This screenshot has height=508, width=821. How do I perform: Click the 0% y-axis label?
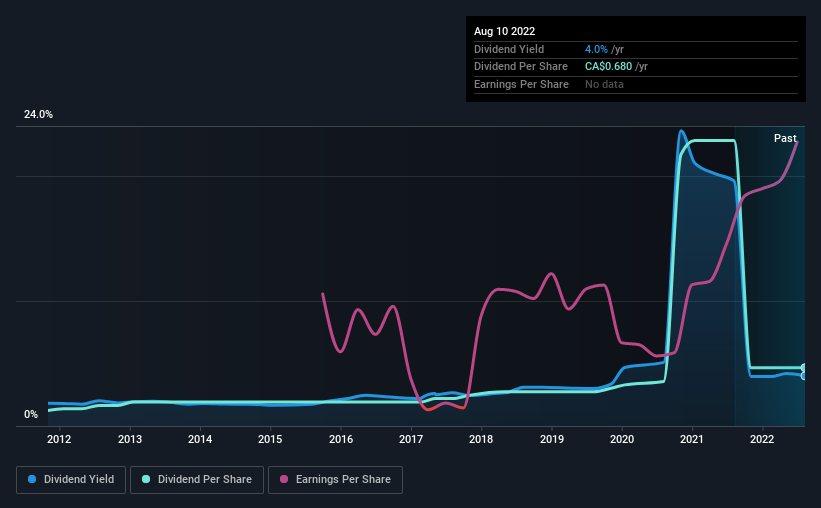(x=31, y=414)
